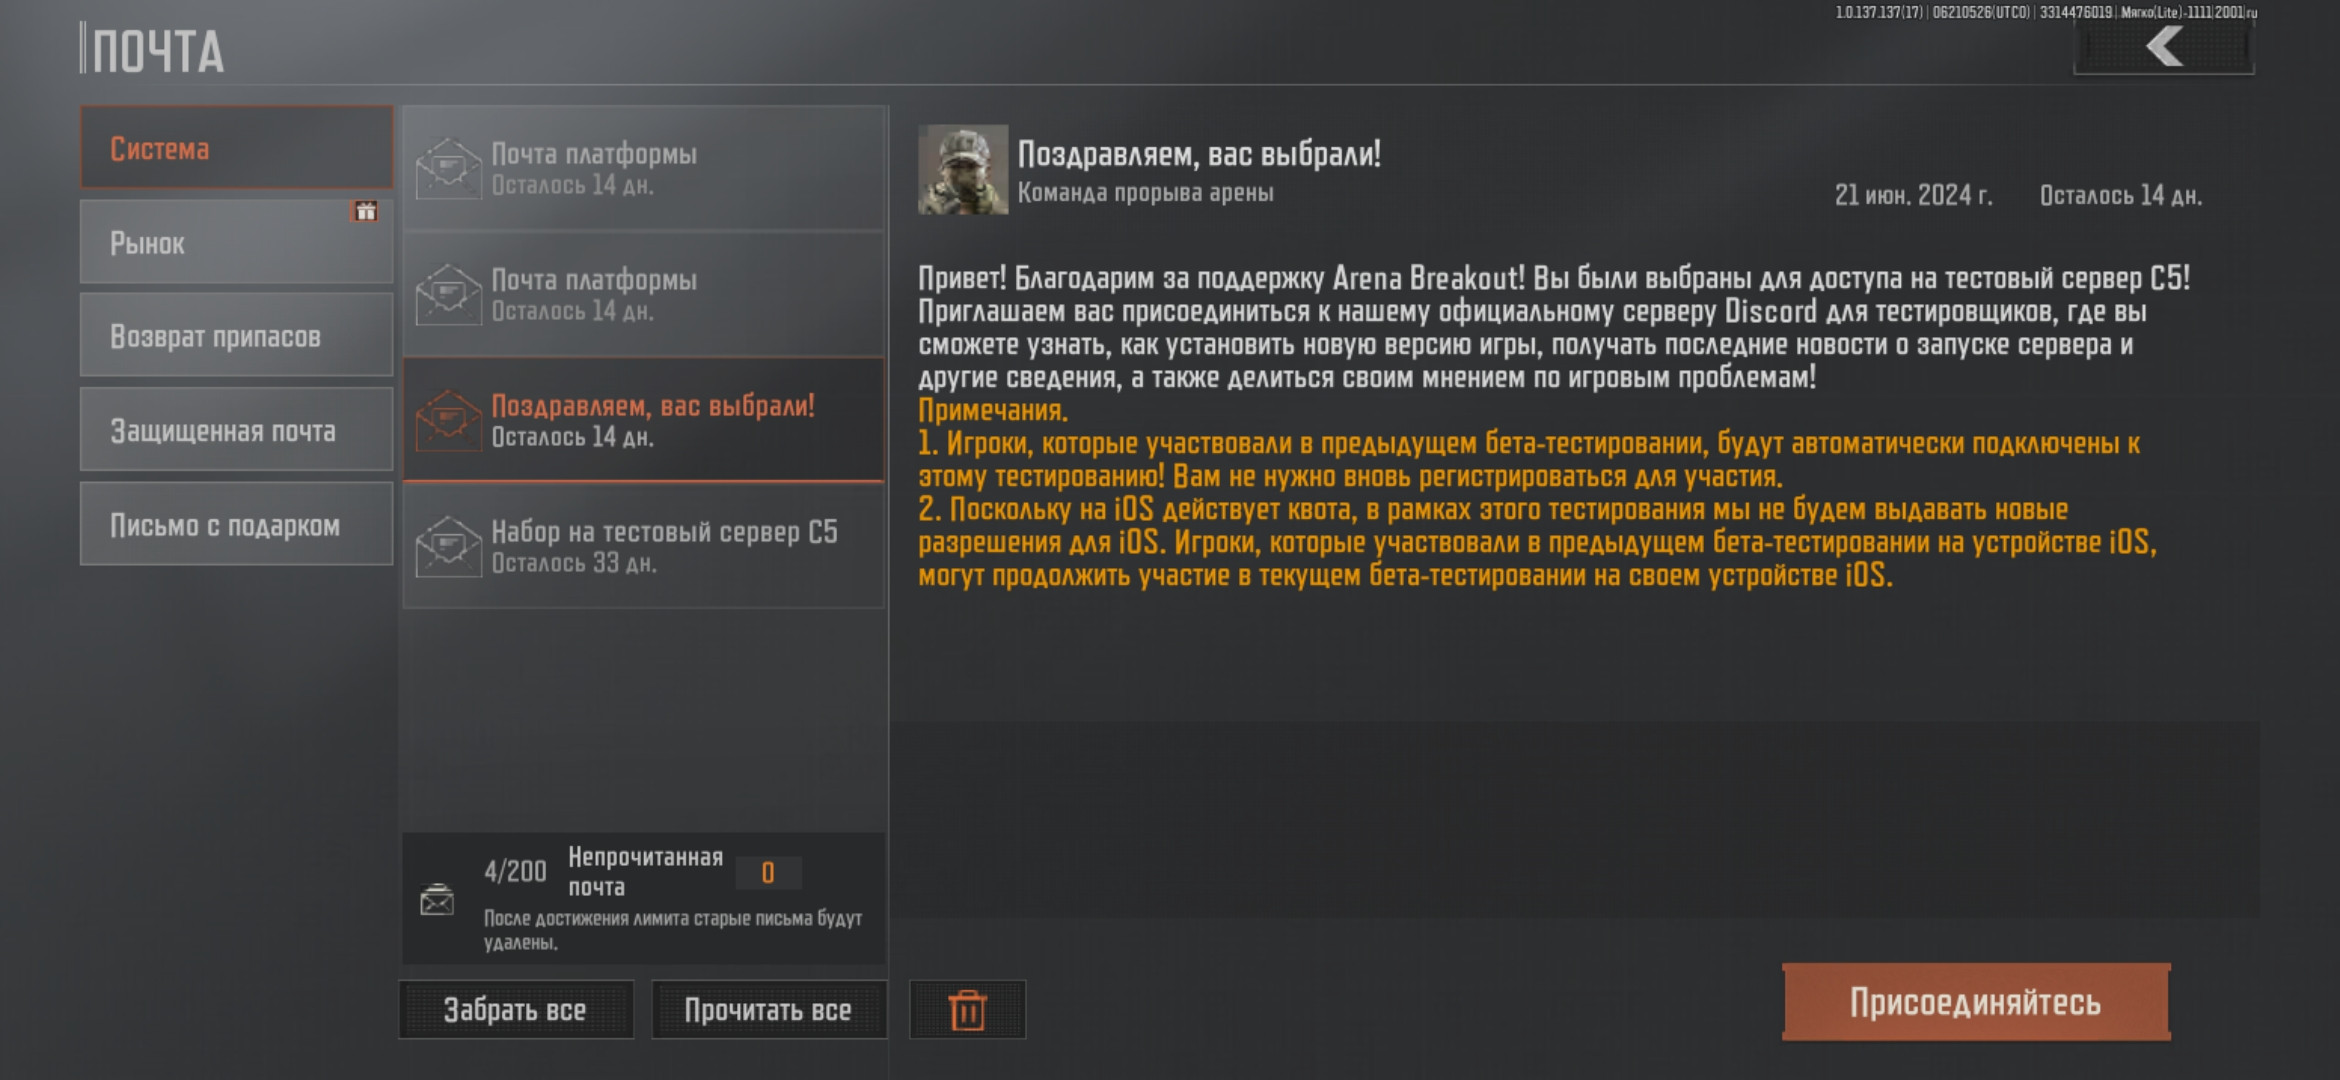
Task: Click the gift badge on Рынок tab
Action: (366, 211)
